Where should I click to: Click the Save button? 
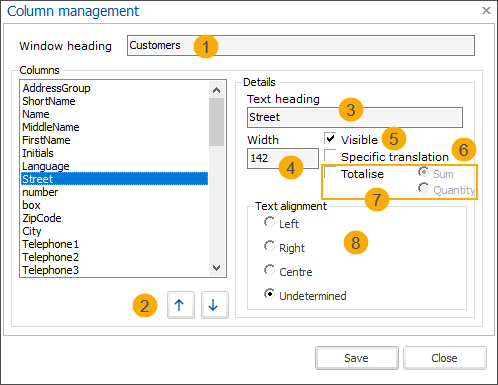point(357,358)
